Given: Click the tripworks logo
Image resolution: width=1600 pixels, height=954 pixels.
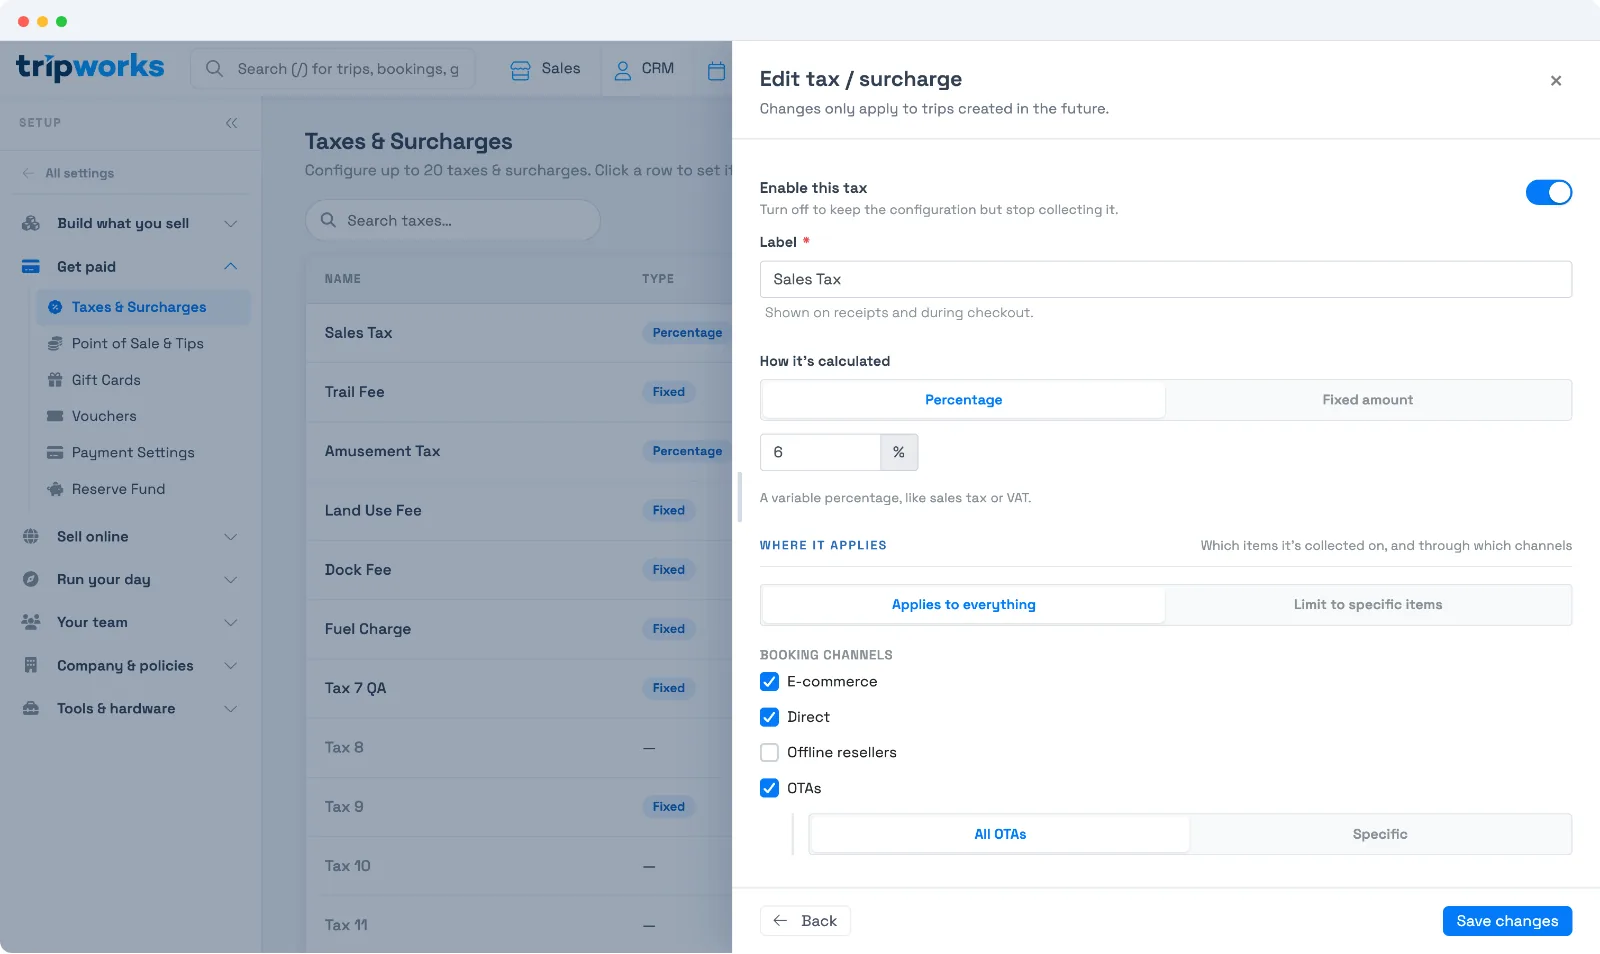Looking at the screenshot, I should click(90, 67).
